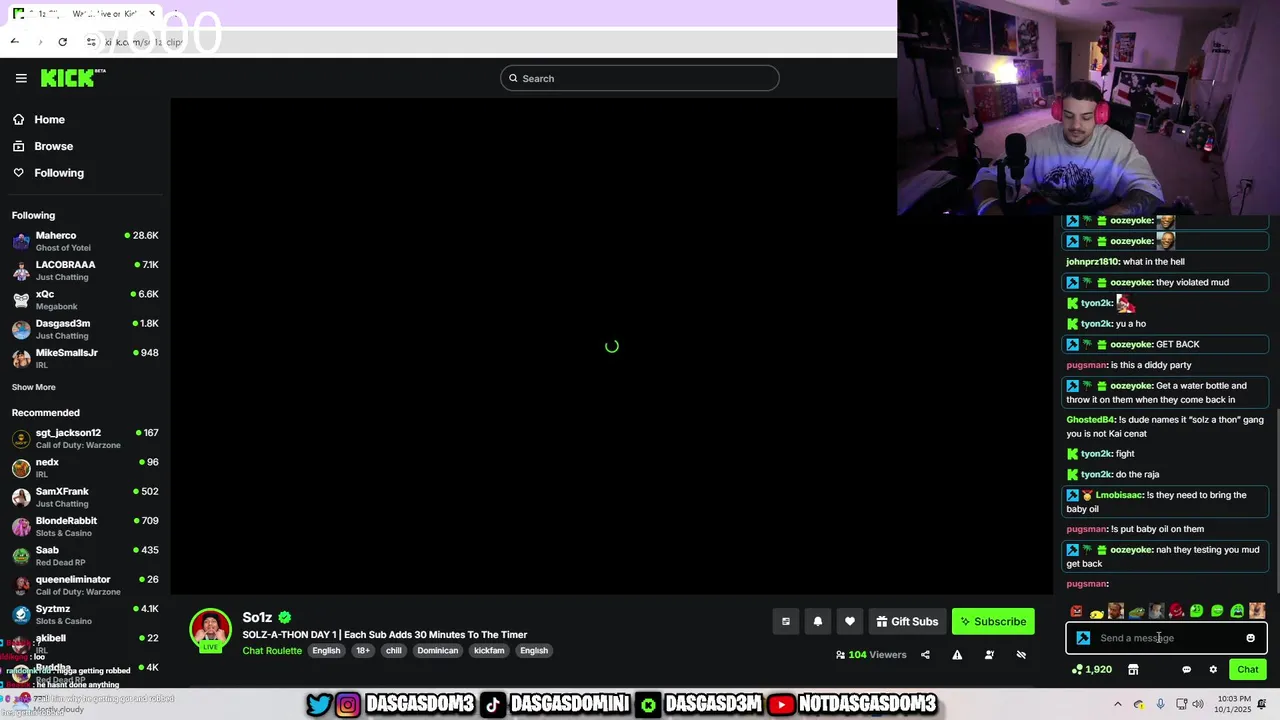Toggle follow with the heart button
Image resolution: width=1280 pixels, height=720 pixels.
tap(850, 621)
